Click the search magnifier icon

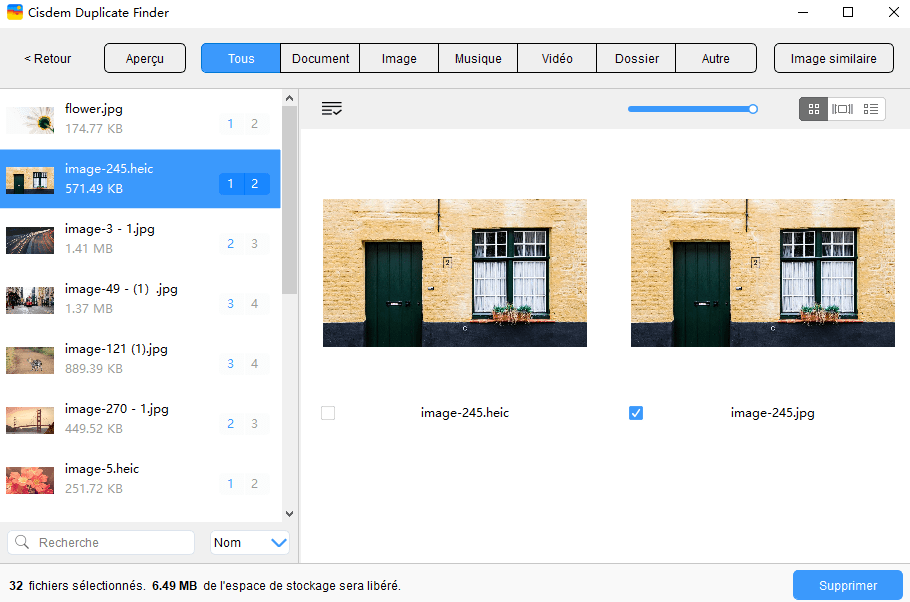point(22,542)
